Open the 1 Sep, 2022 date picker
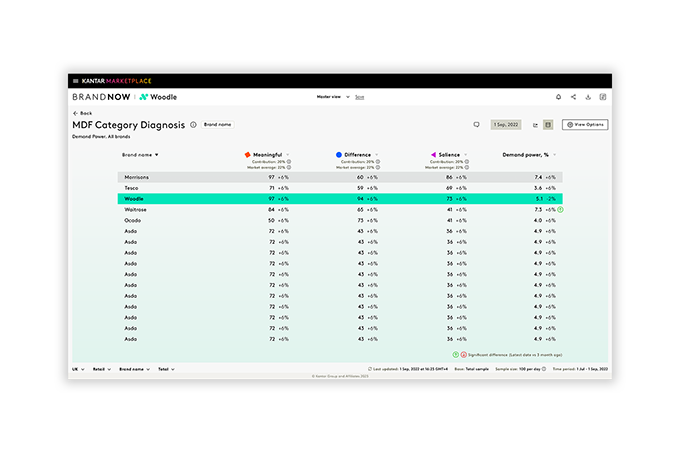680x453 pixels. tap(506, 125)
